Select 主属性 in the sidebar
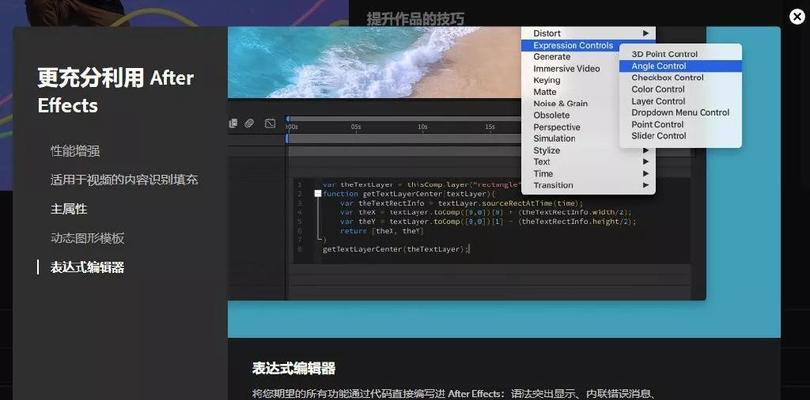810x400 pixels. [69, 209]
